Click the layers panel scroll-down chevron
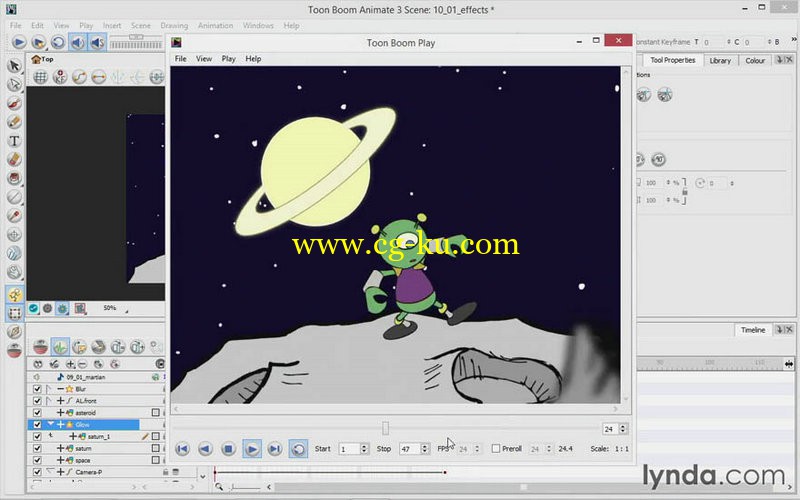Image resolution: width=800 pixels, height=500 pixels. 203,477
